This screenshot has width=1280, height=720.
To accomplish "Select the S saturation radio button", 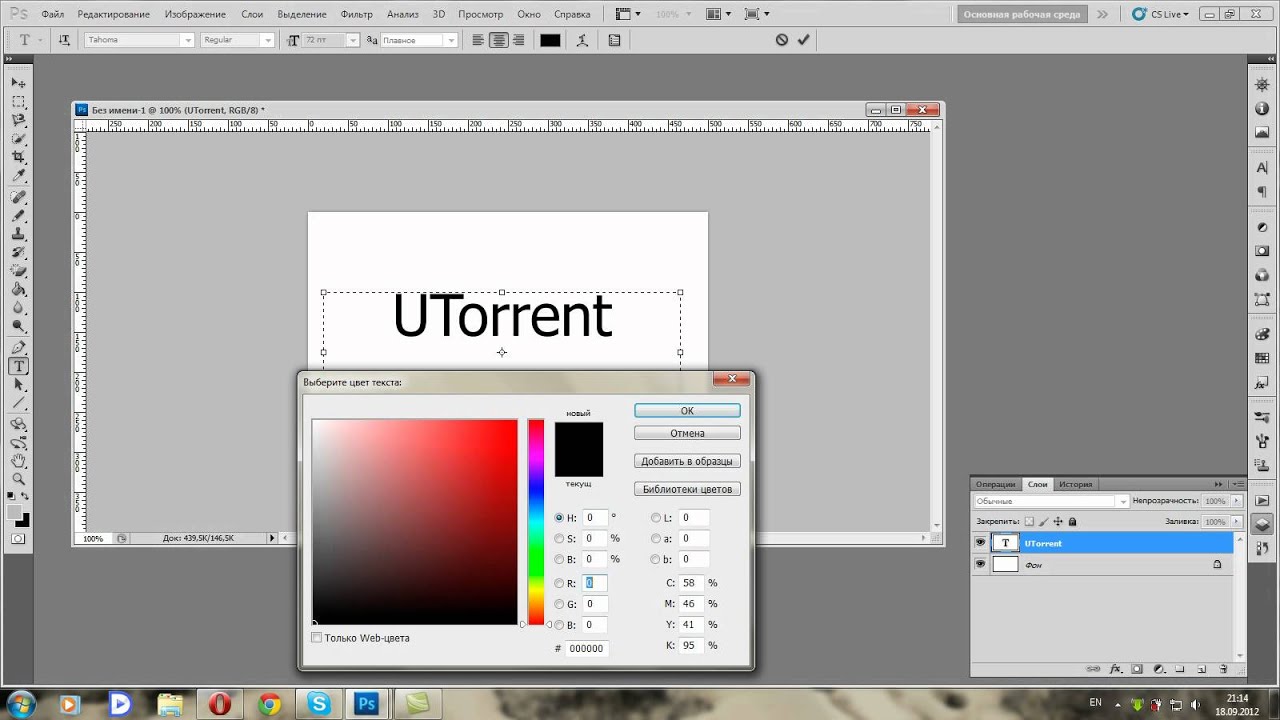I will 560,538.
